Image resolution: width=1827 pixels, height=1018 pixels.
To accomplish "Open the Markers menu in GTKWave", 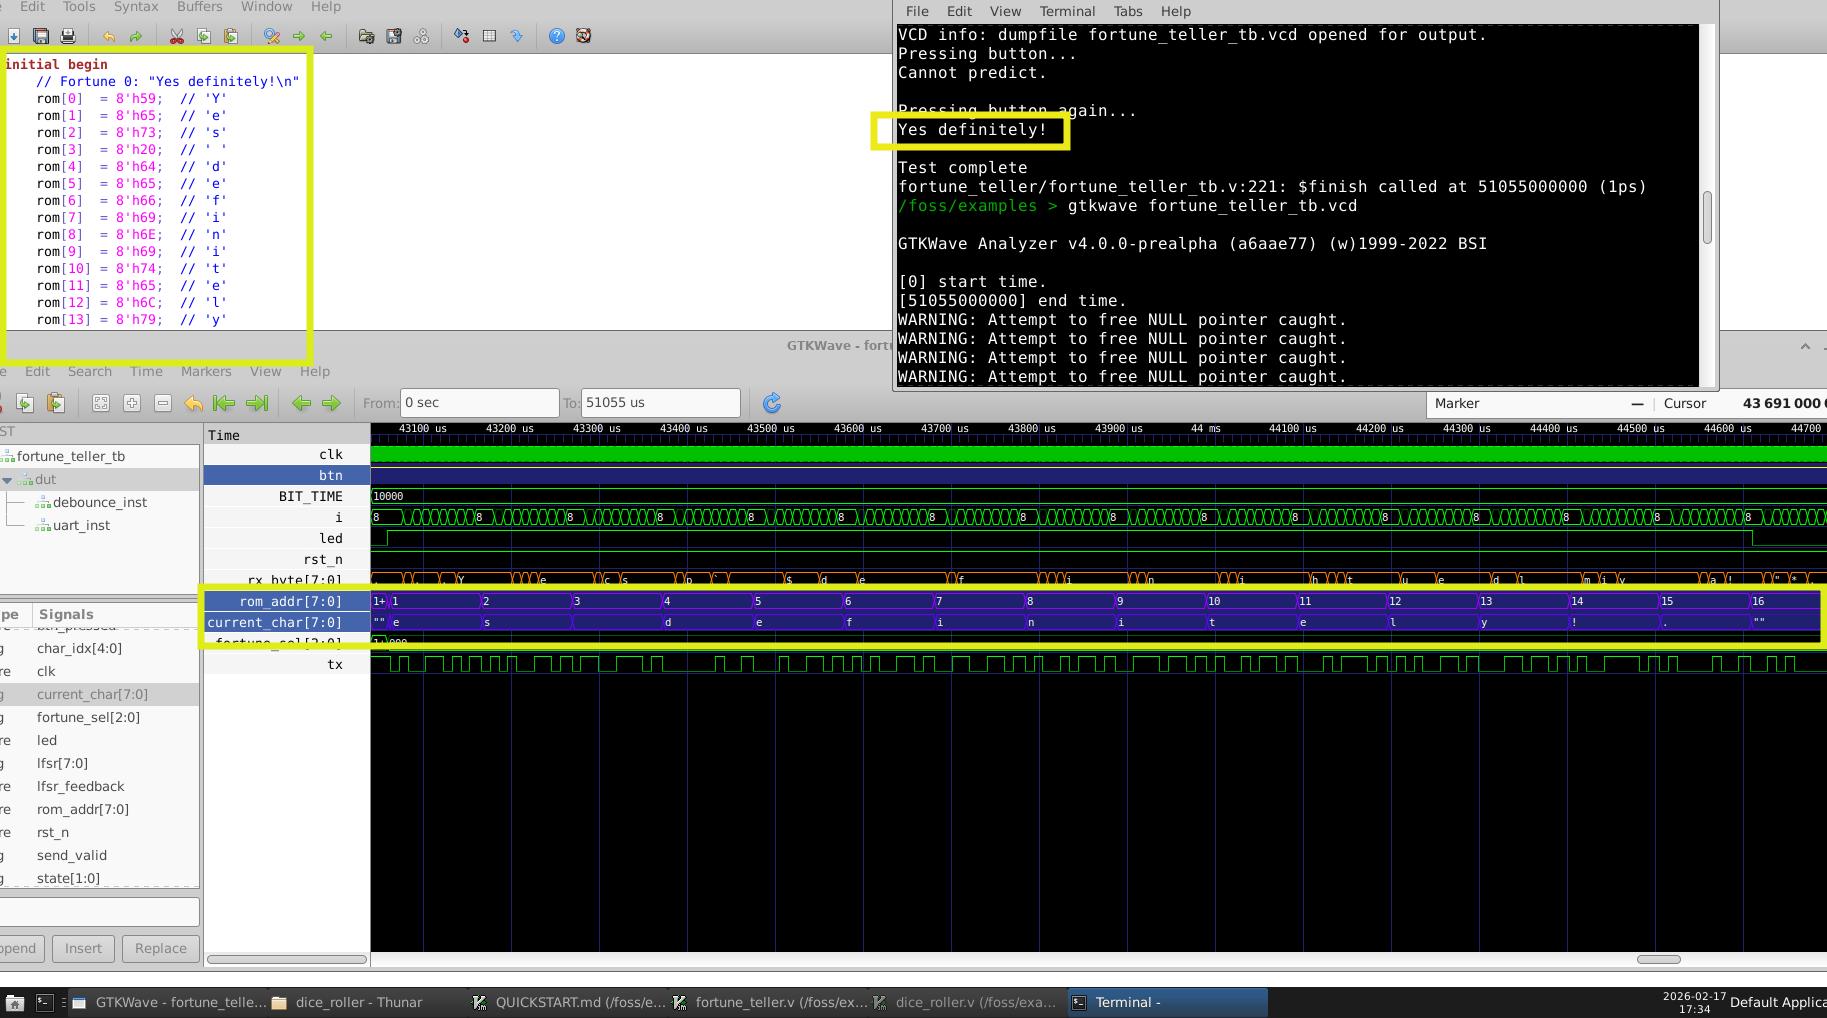I will pos(205,371).
